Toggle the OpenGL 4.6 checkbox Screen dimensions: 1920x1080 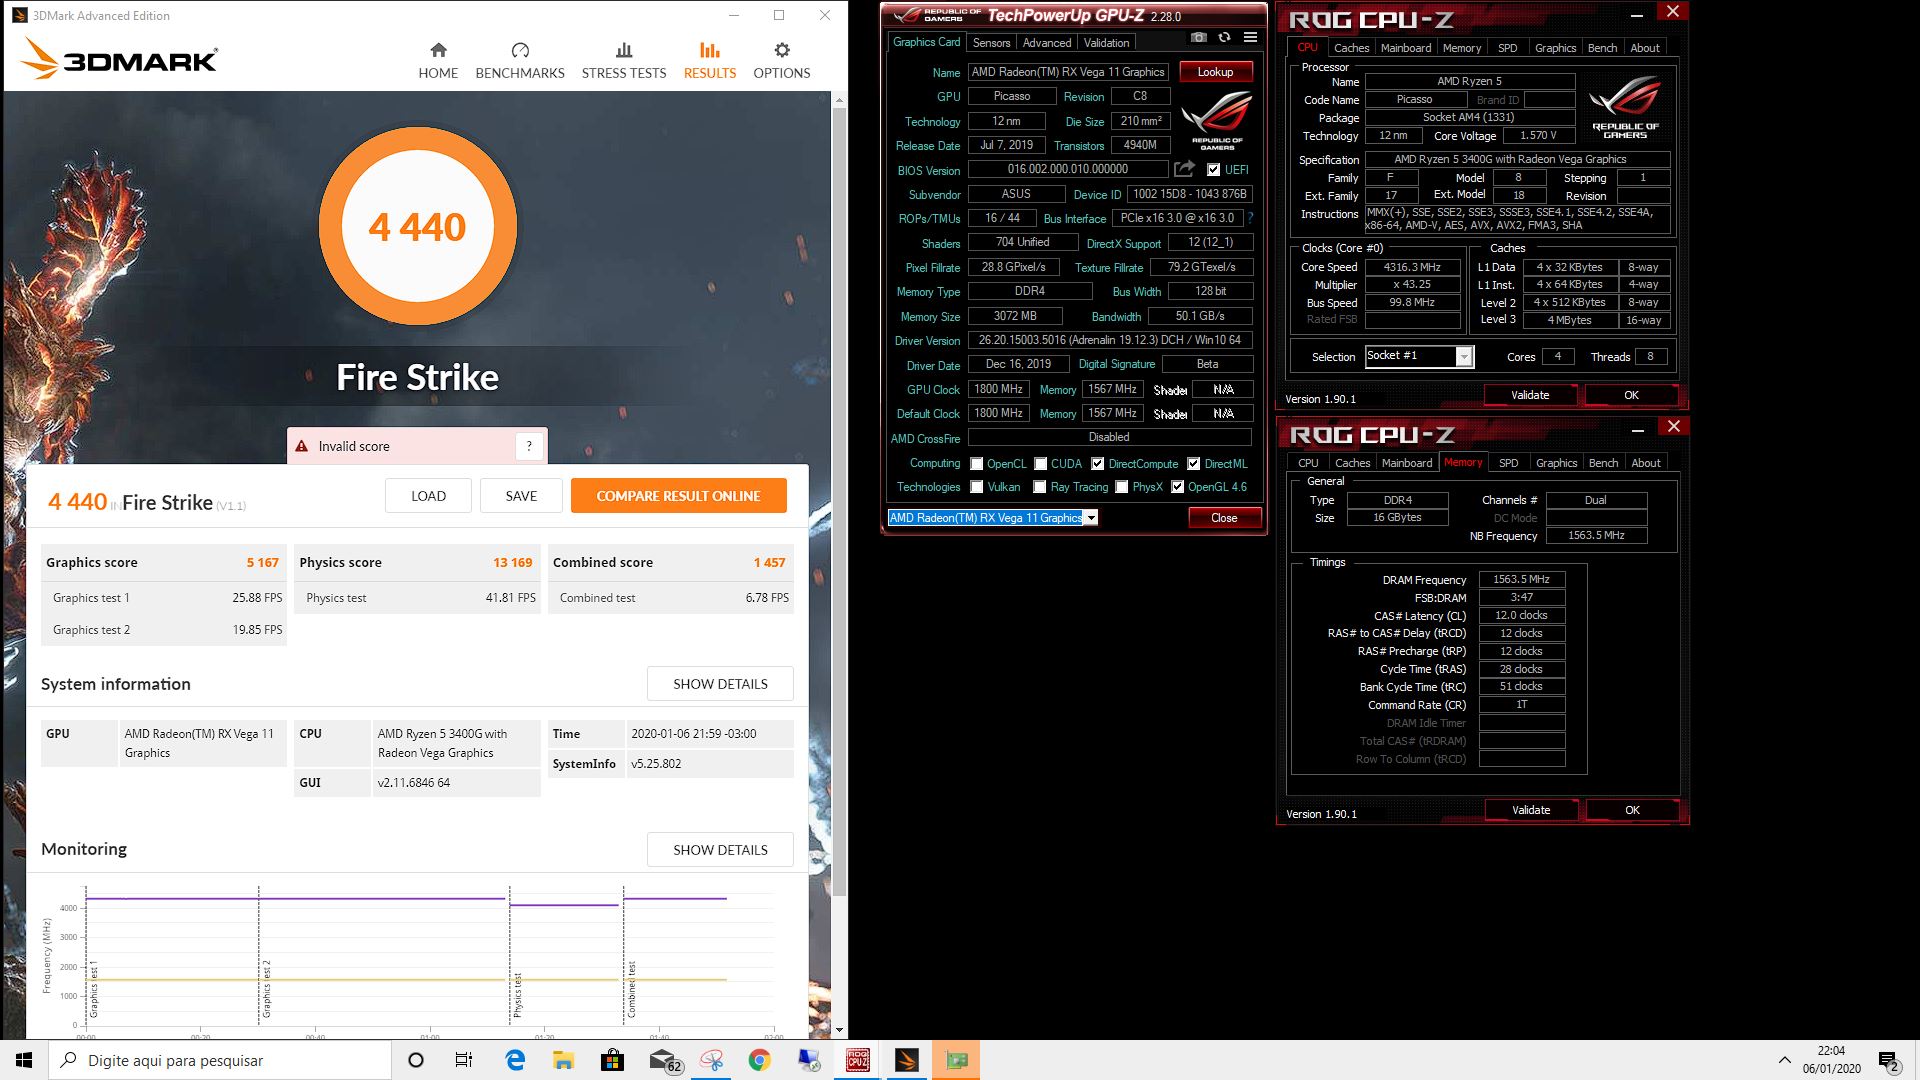1177,487
